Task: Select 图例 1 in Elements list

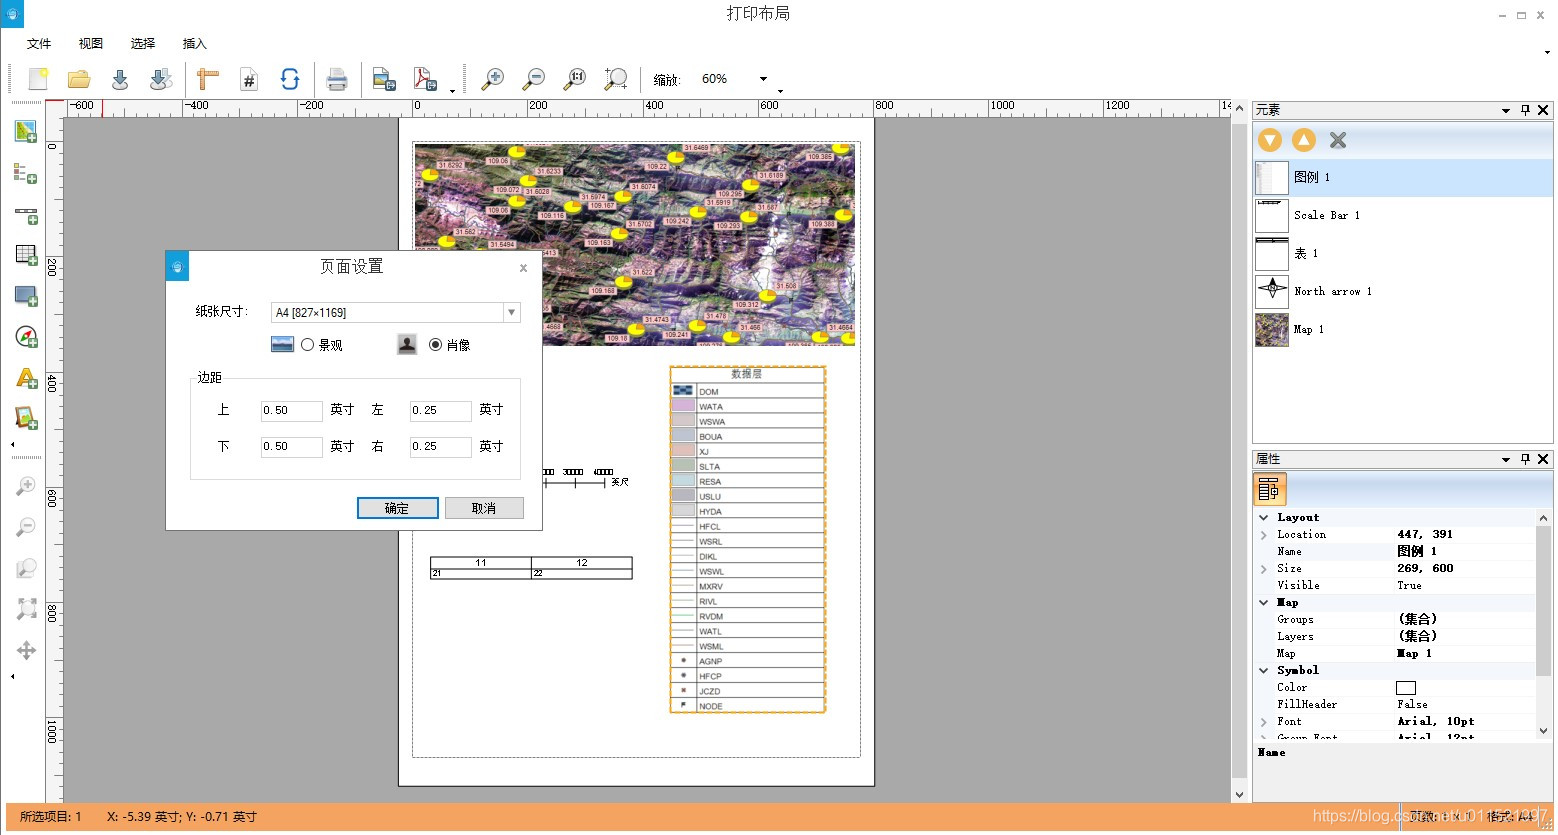Action: (x=1402, y=178)
